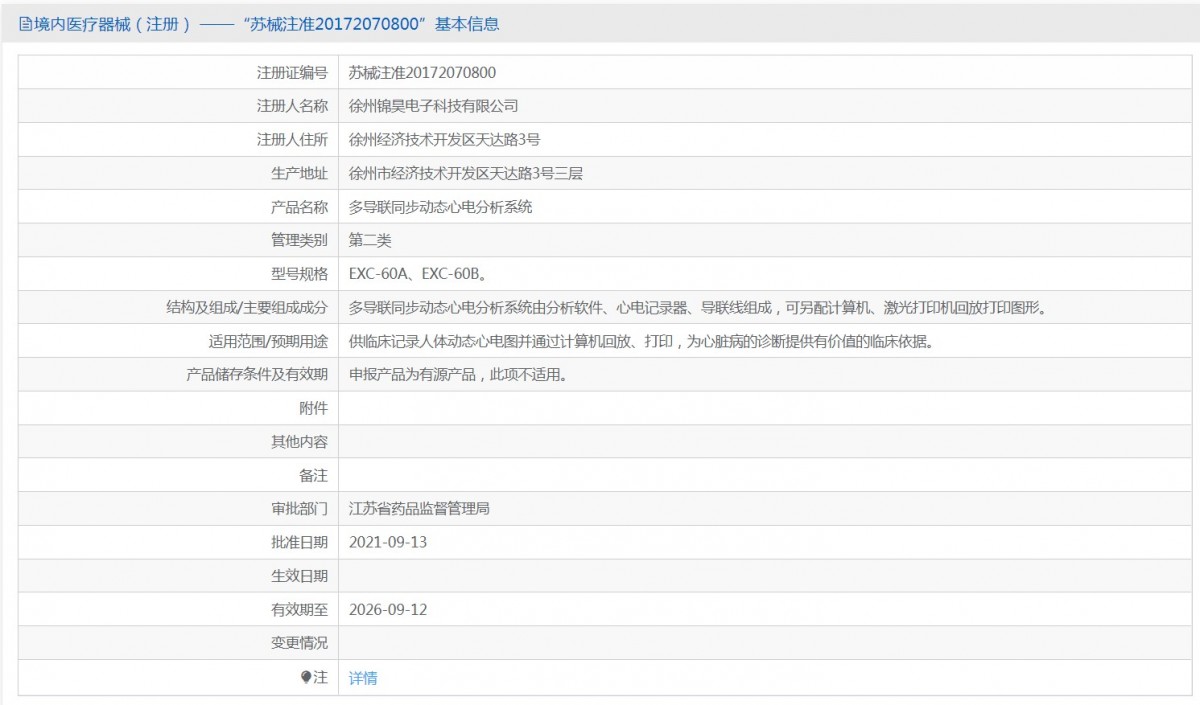Select 江苏省药品监督管理局
Screen dimensions: 1200x705
pos(419,509)
